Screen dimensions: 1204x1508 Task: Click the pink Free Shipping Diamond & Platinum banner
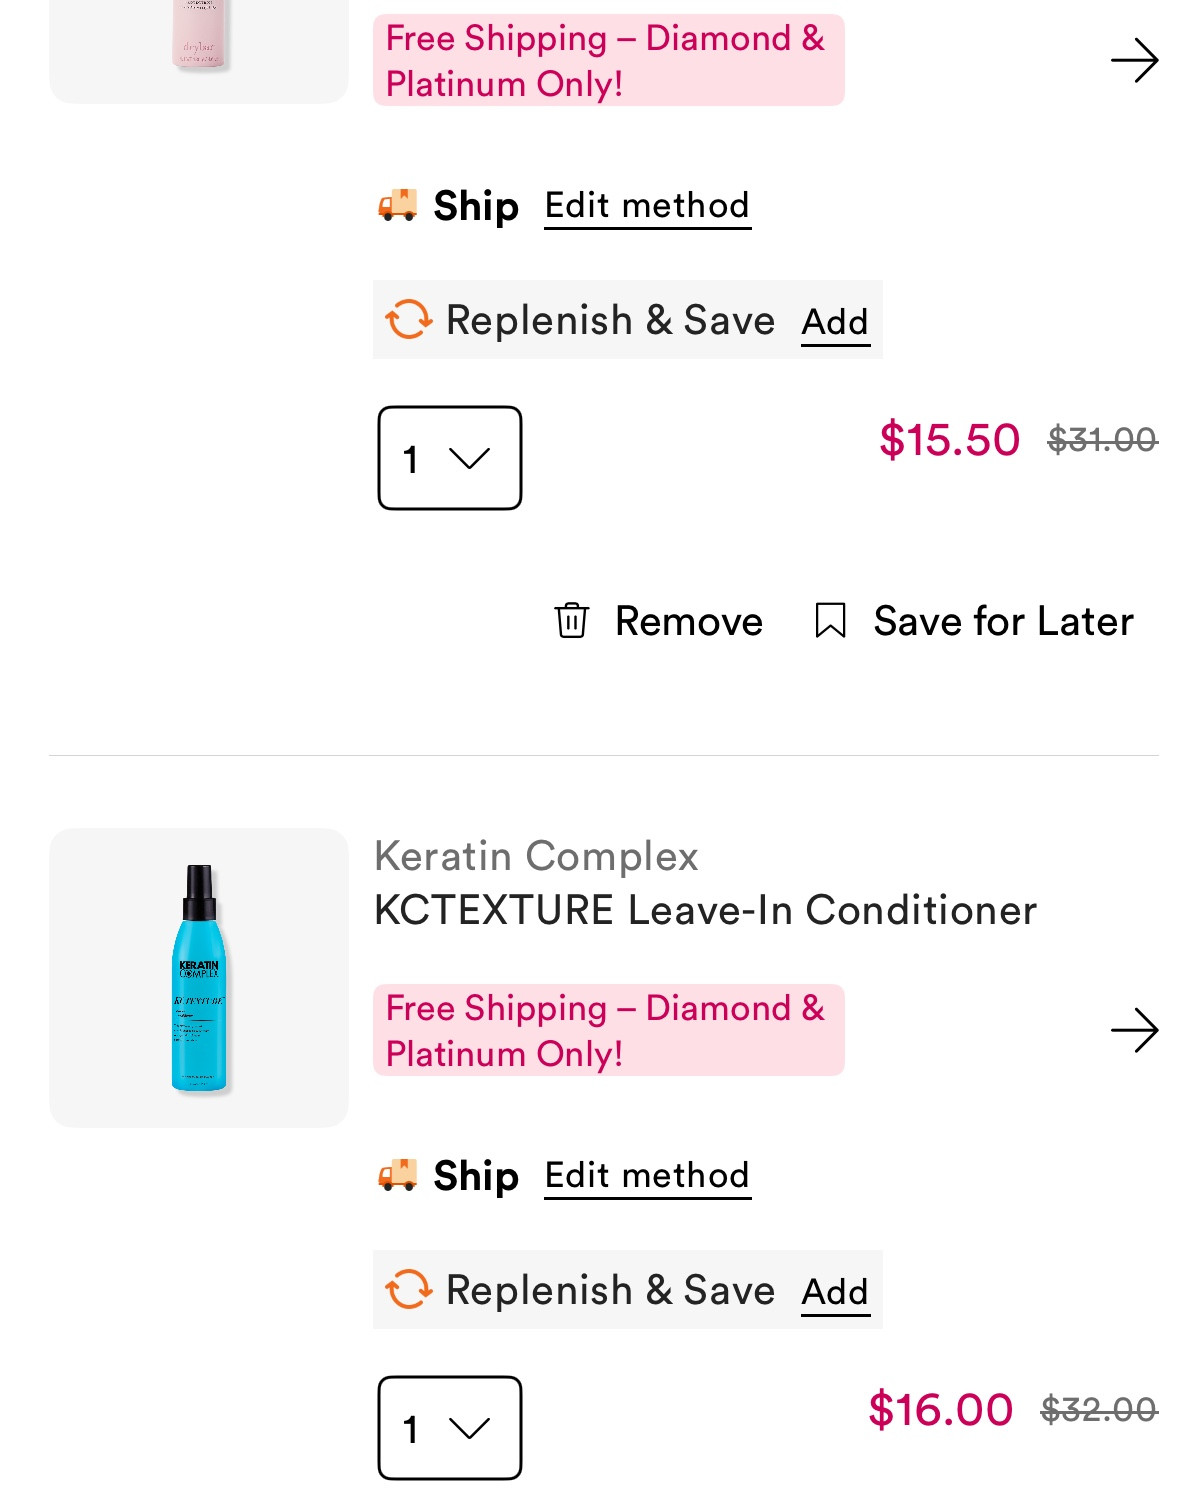click(x=608, y=1030)
